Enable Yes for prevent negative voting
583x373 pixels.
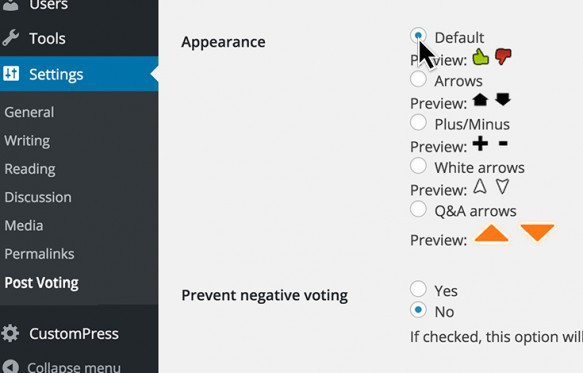418,289
